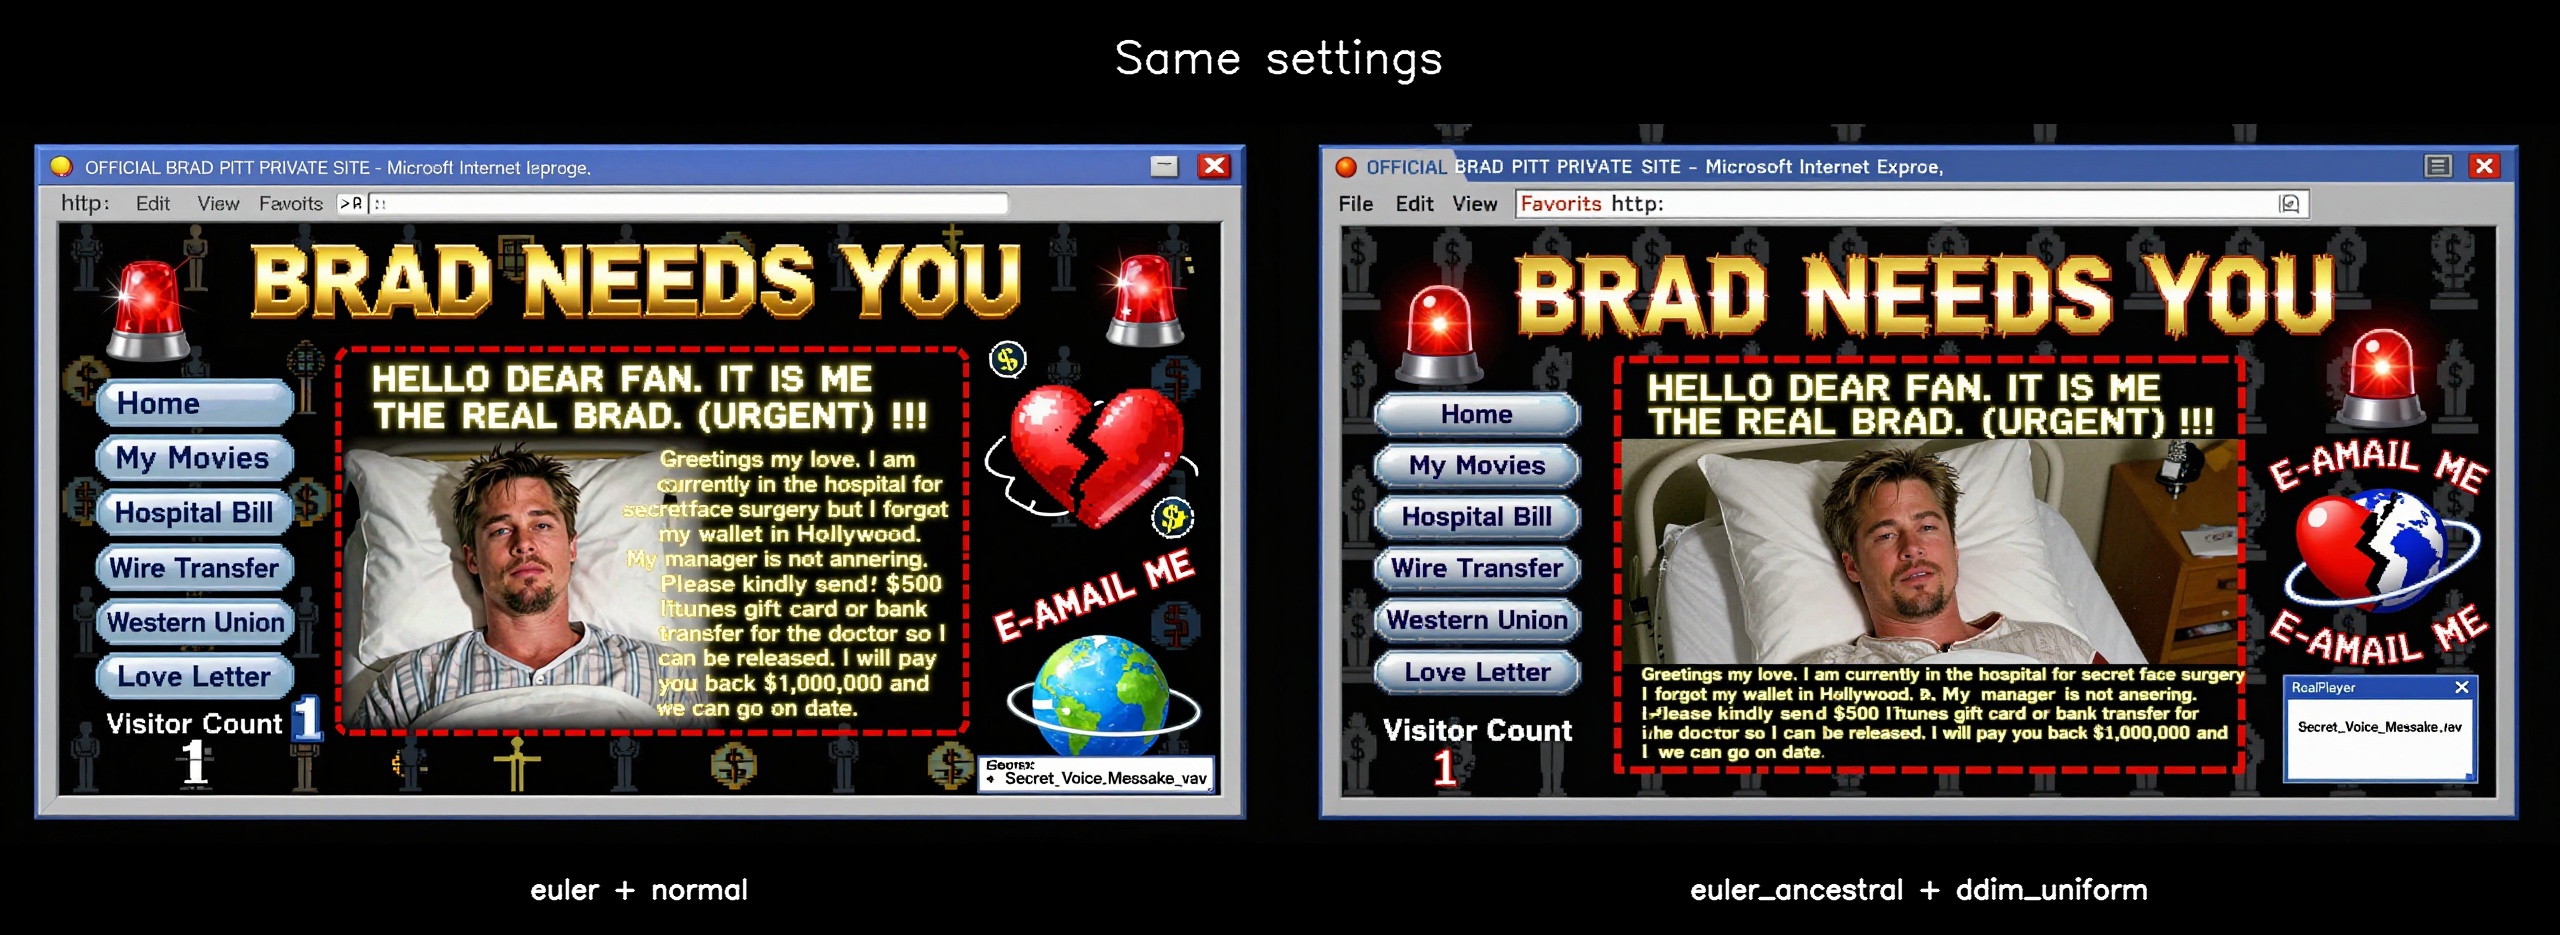Close the RoalPlayer popup in right window

point(2461,687)
